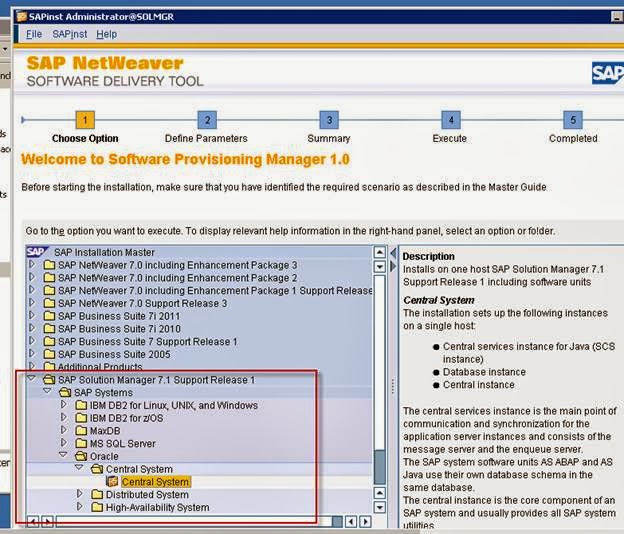Click tree vertical scrollbar thumb

tap(380, 467)
